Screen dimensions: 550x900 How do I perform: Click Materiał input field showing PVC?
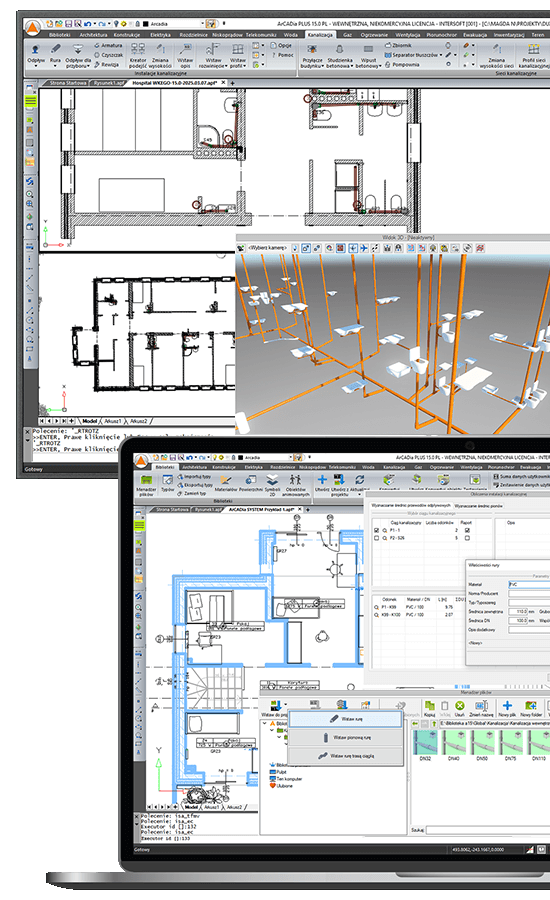pyautogui.click(x=529, y=584)
